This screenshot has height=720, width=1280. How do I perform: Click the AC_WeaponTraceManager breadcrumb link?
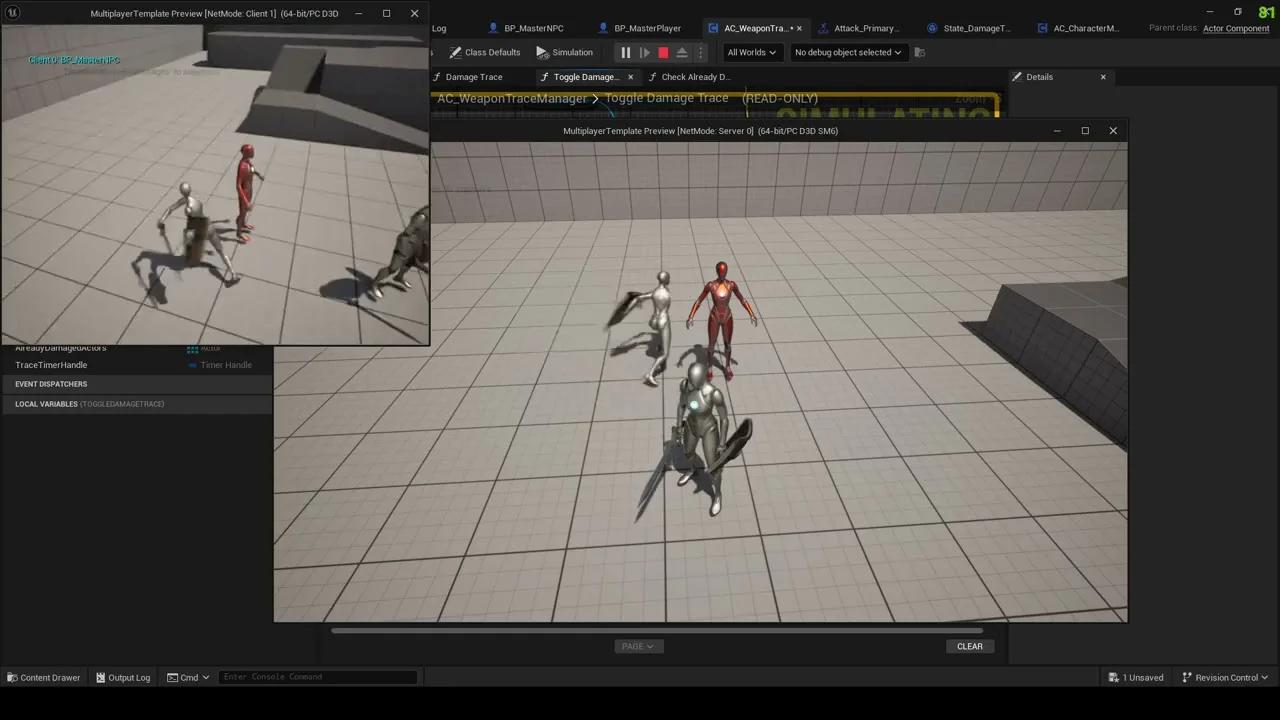(x=511, y=98)
